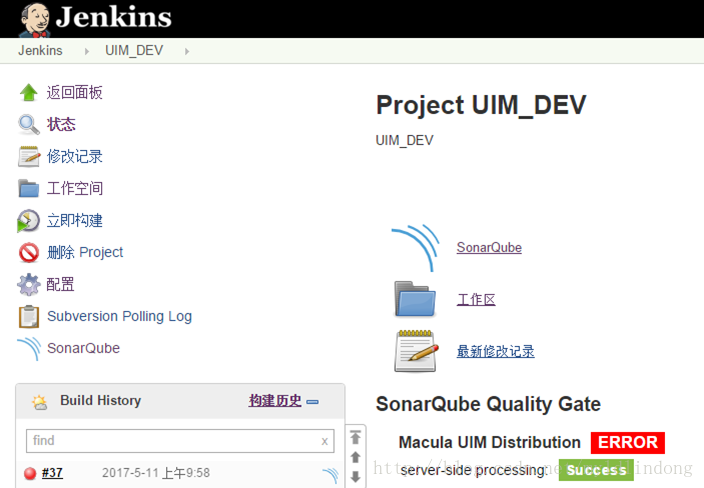Viewport: 704px width, 488px height.
Task: Click the SonarQube wave icon in the sidebar
Action: point(29,349)
